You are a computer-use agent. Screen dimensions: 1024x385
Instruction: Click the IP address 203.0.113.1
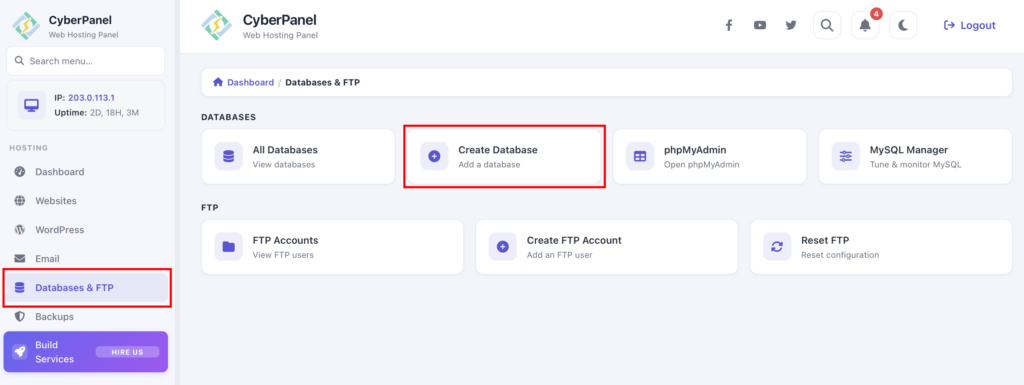click(91, 98)
